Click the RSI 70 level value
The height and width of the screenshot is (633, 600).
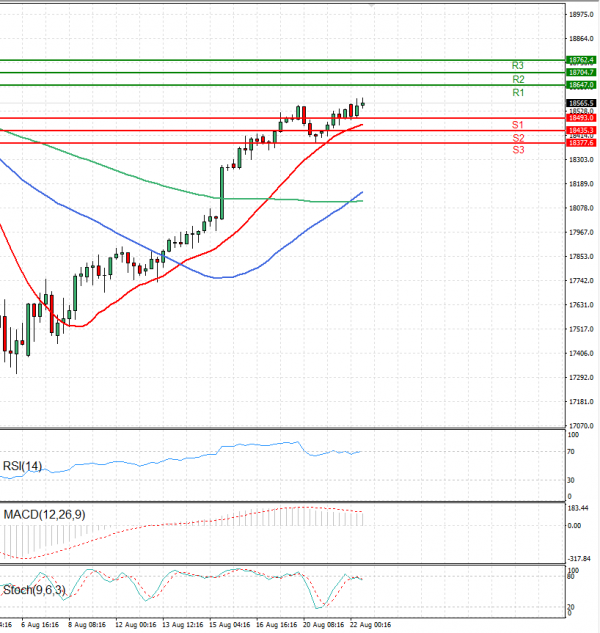pyautogui.click(x=571, y=452)
